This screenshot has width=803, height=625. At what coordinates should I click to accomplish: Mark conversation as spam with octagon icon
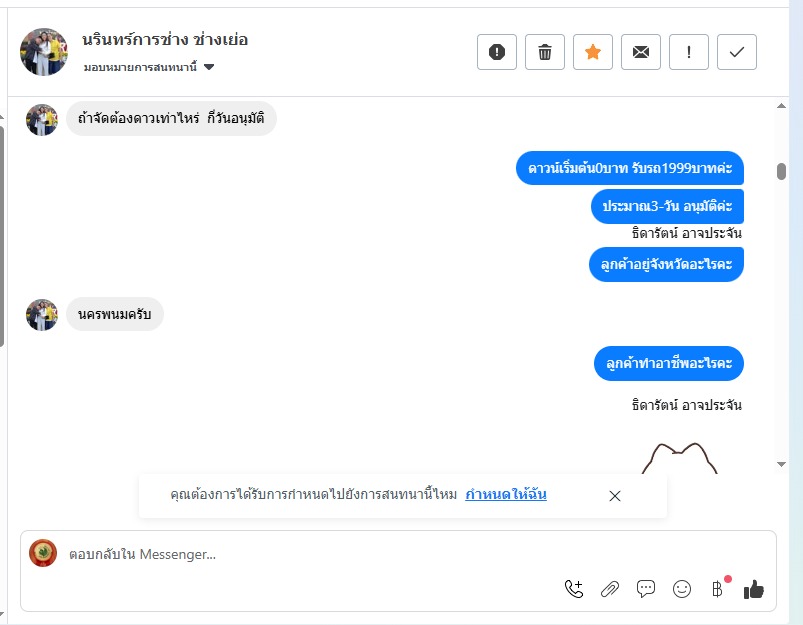coord(497,52)
